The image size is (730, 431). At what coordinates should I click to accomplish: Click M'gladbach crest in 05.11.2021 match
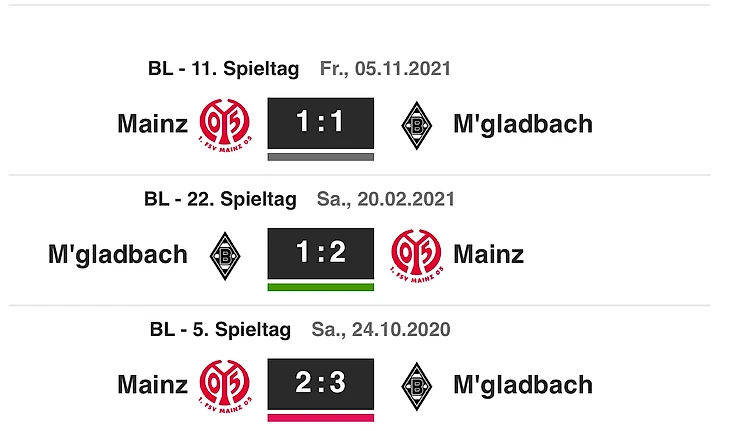click(417, 125)
